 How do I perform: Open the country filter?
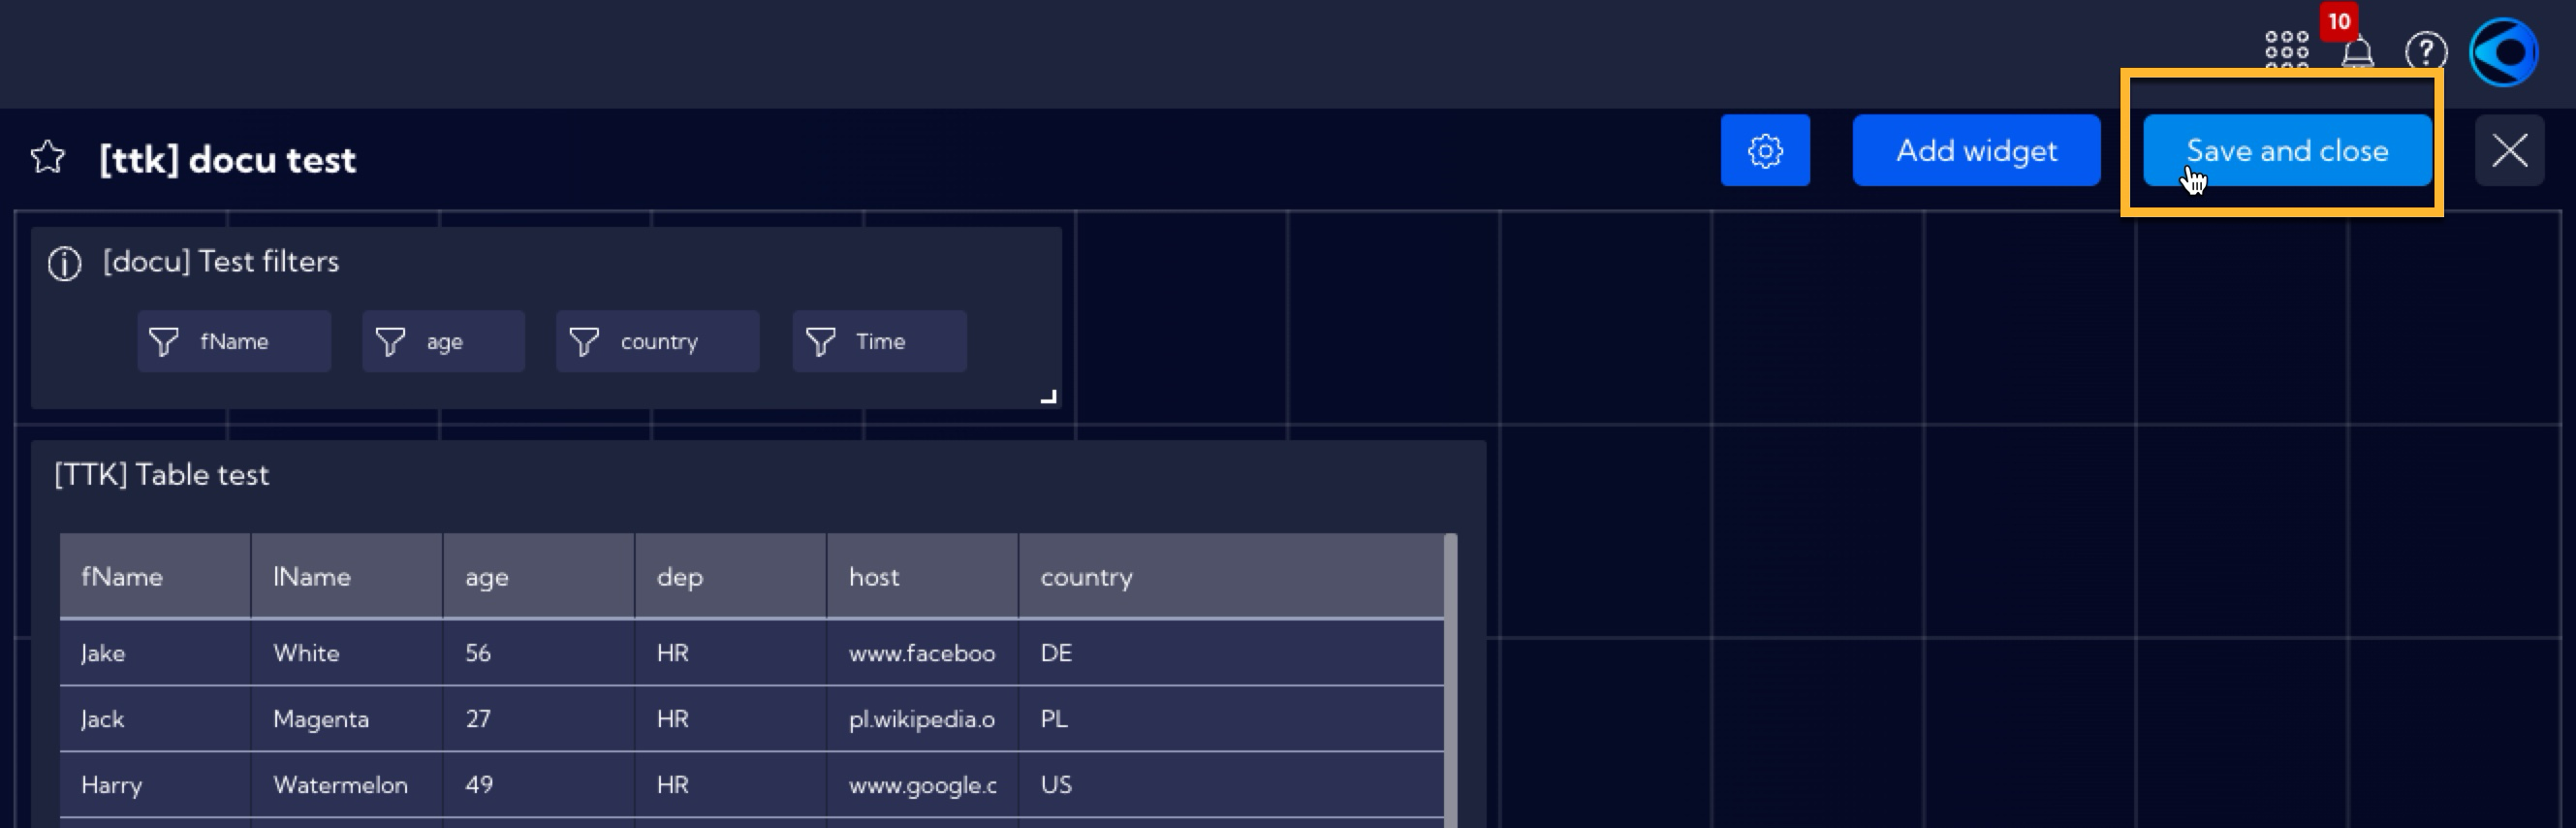[x=657, y=341]
